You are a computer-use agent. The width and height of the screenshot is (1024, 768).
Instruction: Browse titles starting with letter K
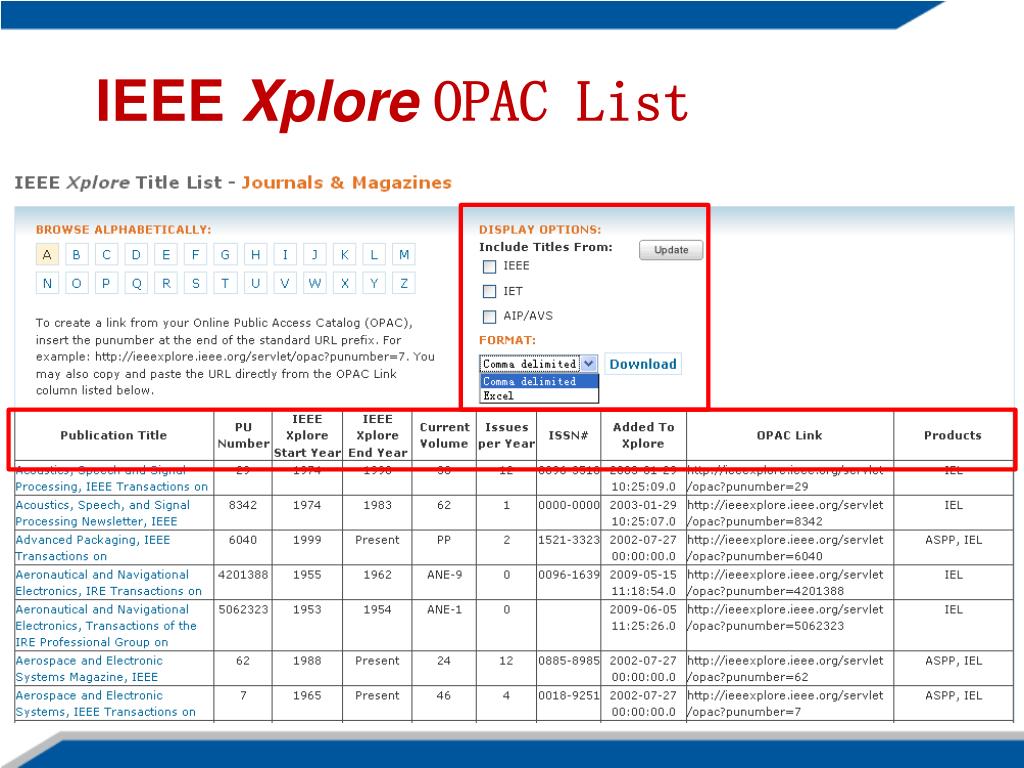[x=344, y=255]
